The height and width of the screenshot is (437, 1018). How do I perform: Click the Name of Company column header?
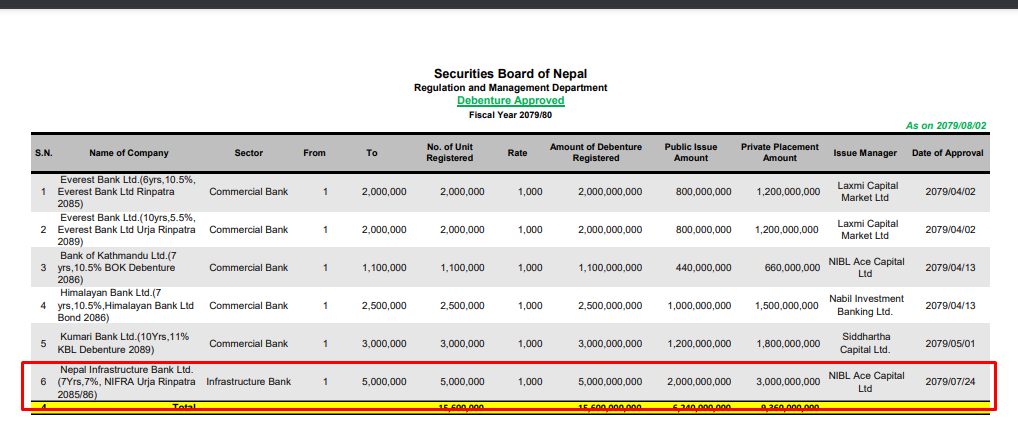pyautogui.click(x=129, y=153)
